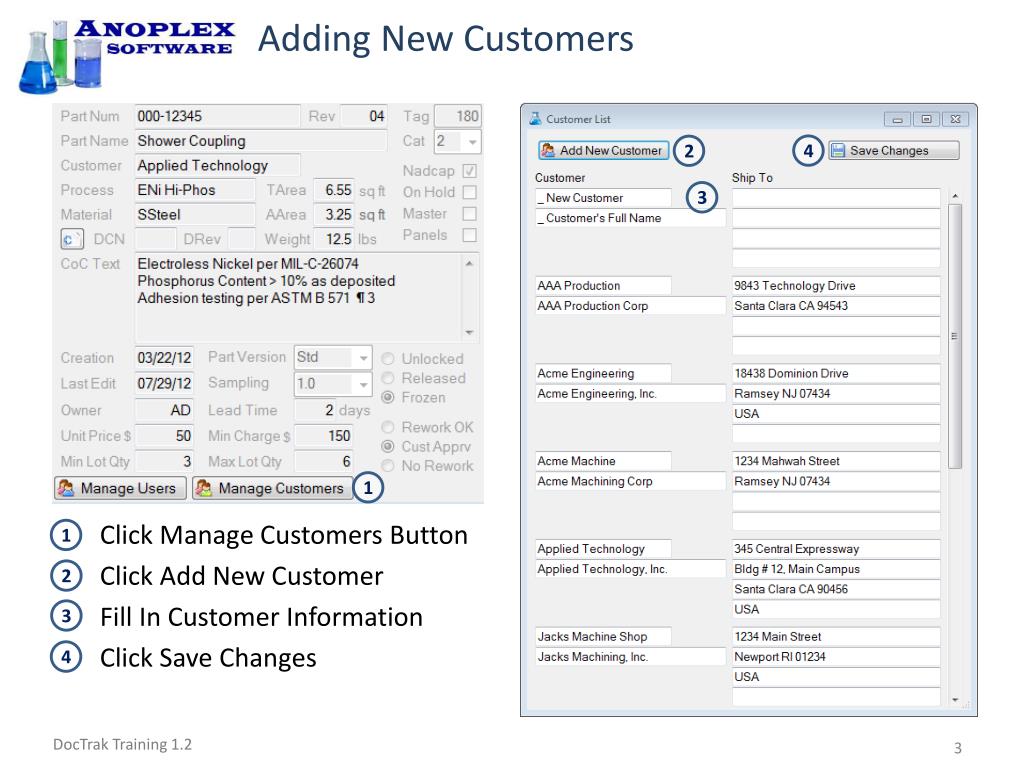The width and height of the screenshot is (1024, 768).
Task: Open the Part Version dropdown
Action: coord(363,358)
